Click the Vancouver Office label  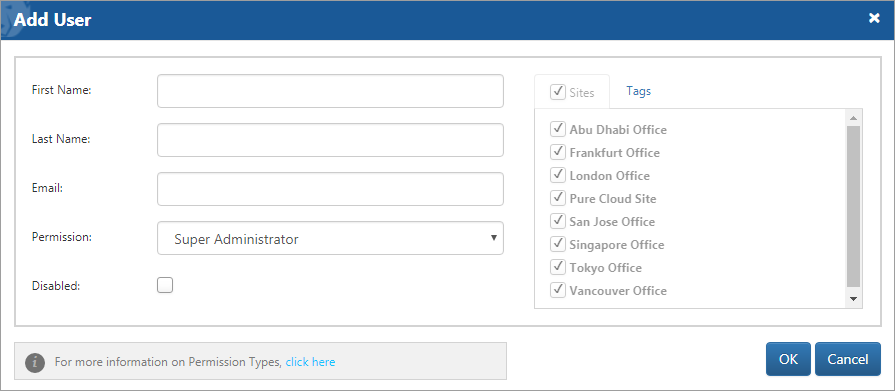tap(618, 291)
